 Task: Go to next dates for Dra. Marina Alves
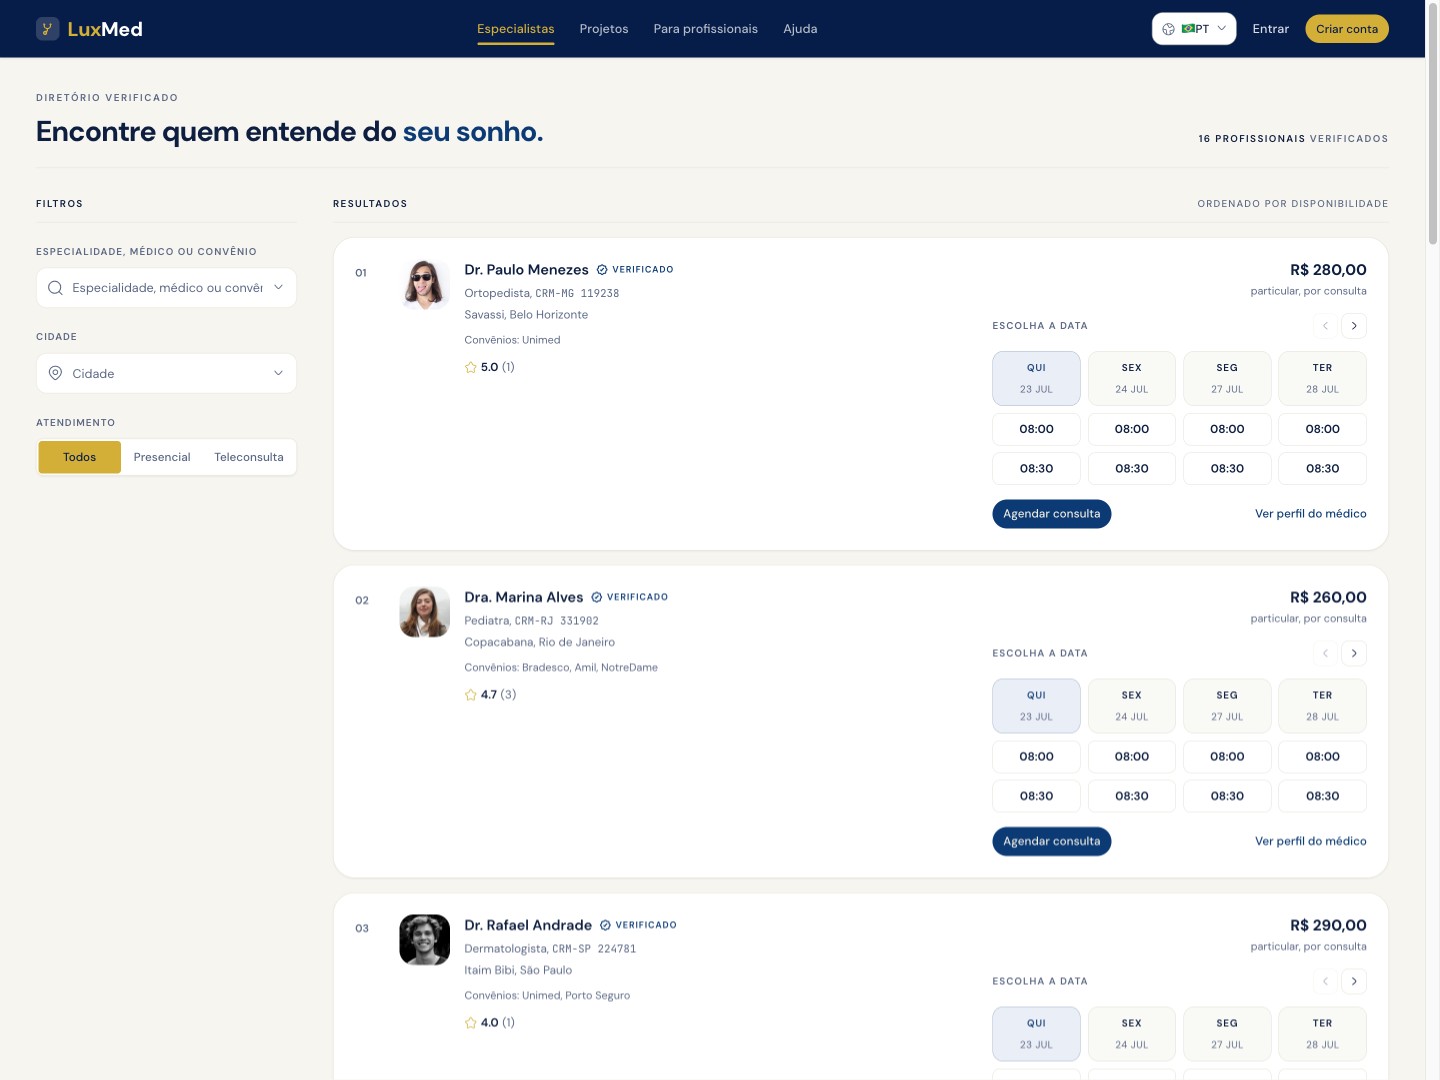(x=1354, y=653)
